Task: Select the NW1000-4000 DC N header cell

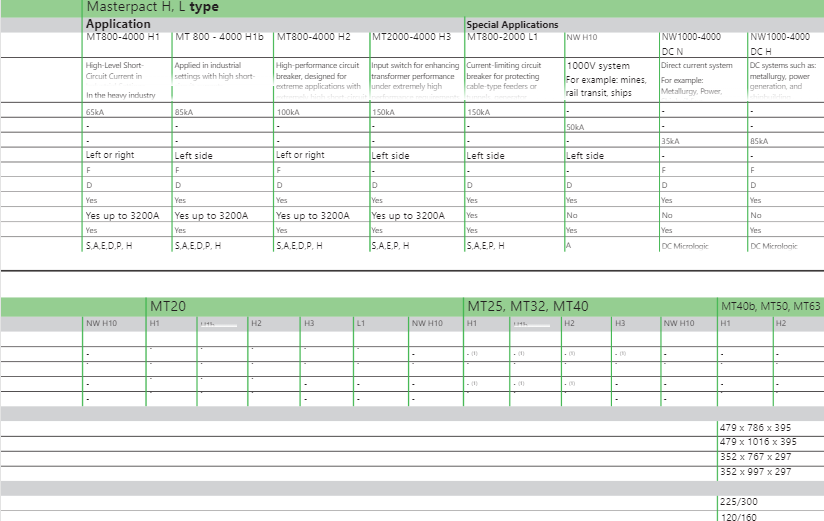Action: 691,43
